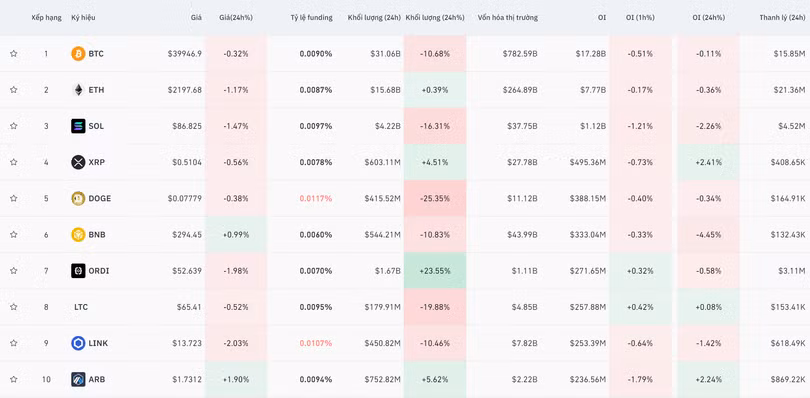Screen dimensions: 810x398
Task: Click ETH open interest $7.77B
Action: pos(593,90)
